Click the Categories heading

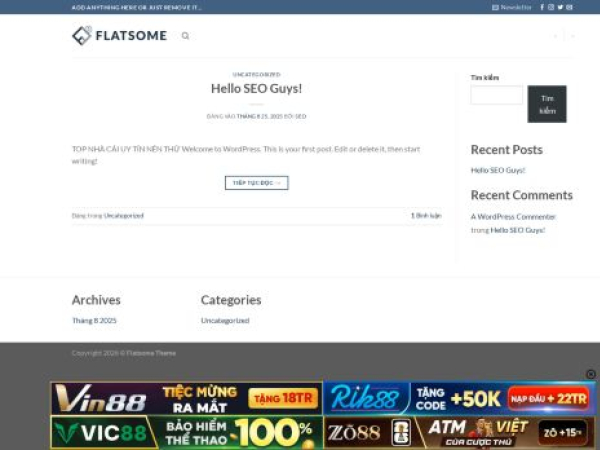(231, 300)
